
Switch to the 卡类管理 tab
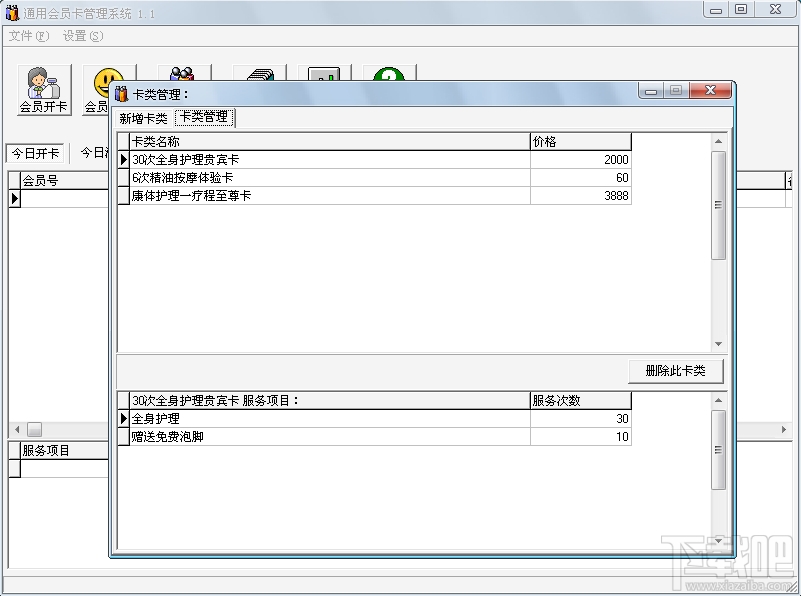[x=203, y=117]
